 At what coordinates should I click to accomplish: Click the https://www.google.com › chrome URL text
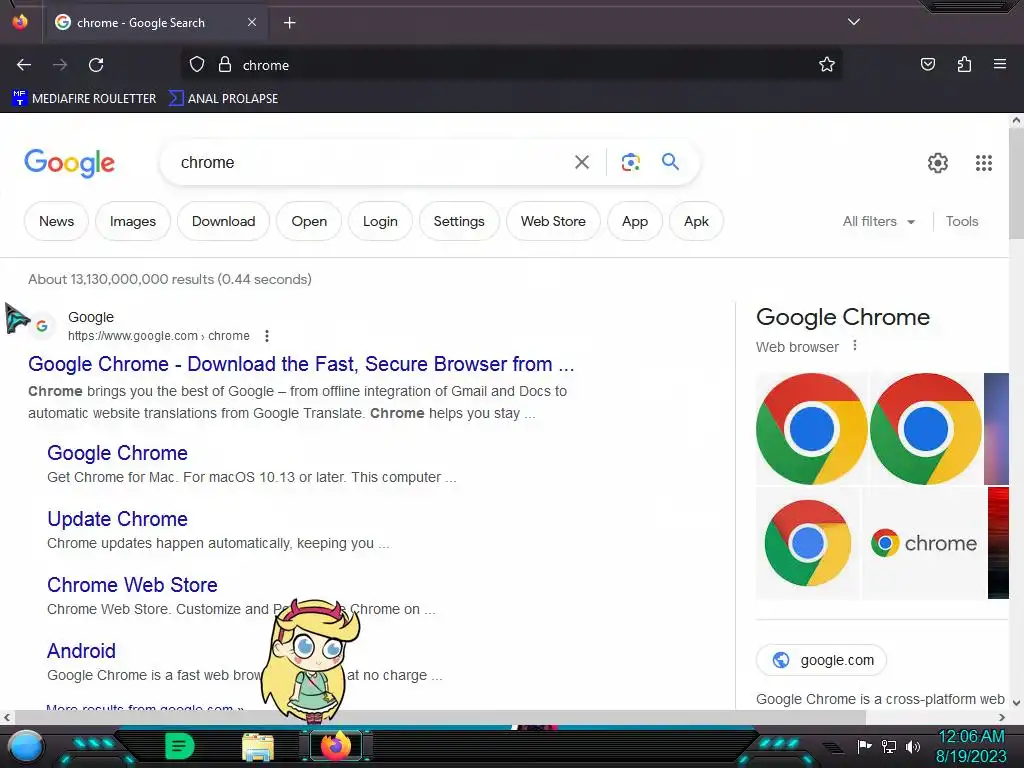coord(159,336)
